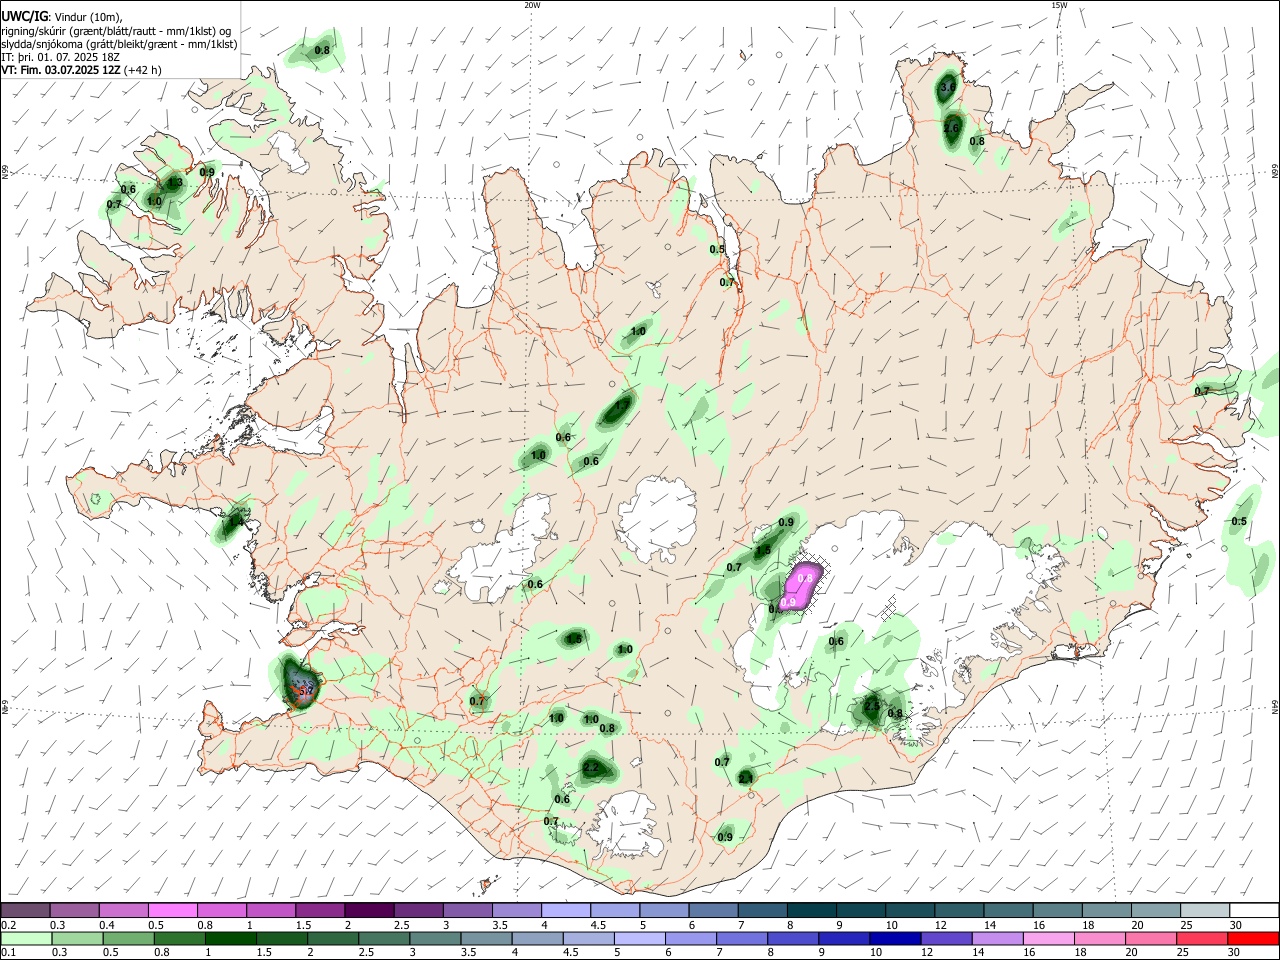1280x960 pixels.
Task: Select the dusky purple 0.2 swatch in upper legend
Action: 26,909
